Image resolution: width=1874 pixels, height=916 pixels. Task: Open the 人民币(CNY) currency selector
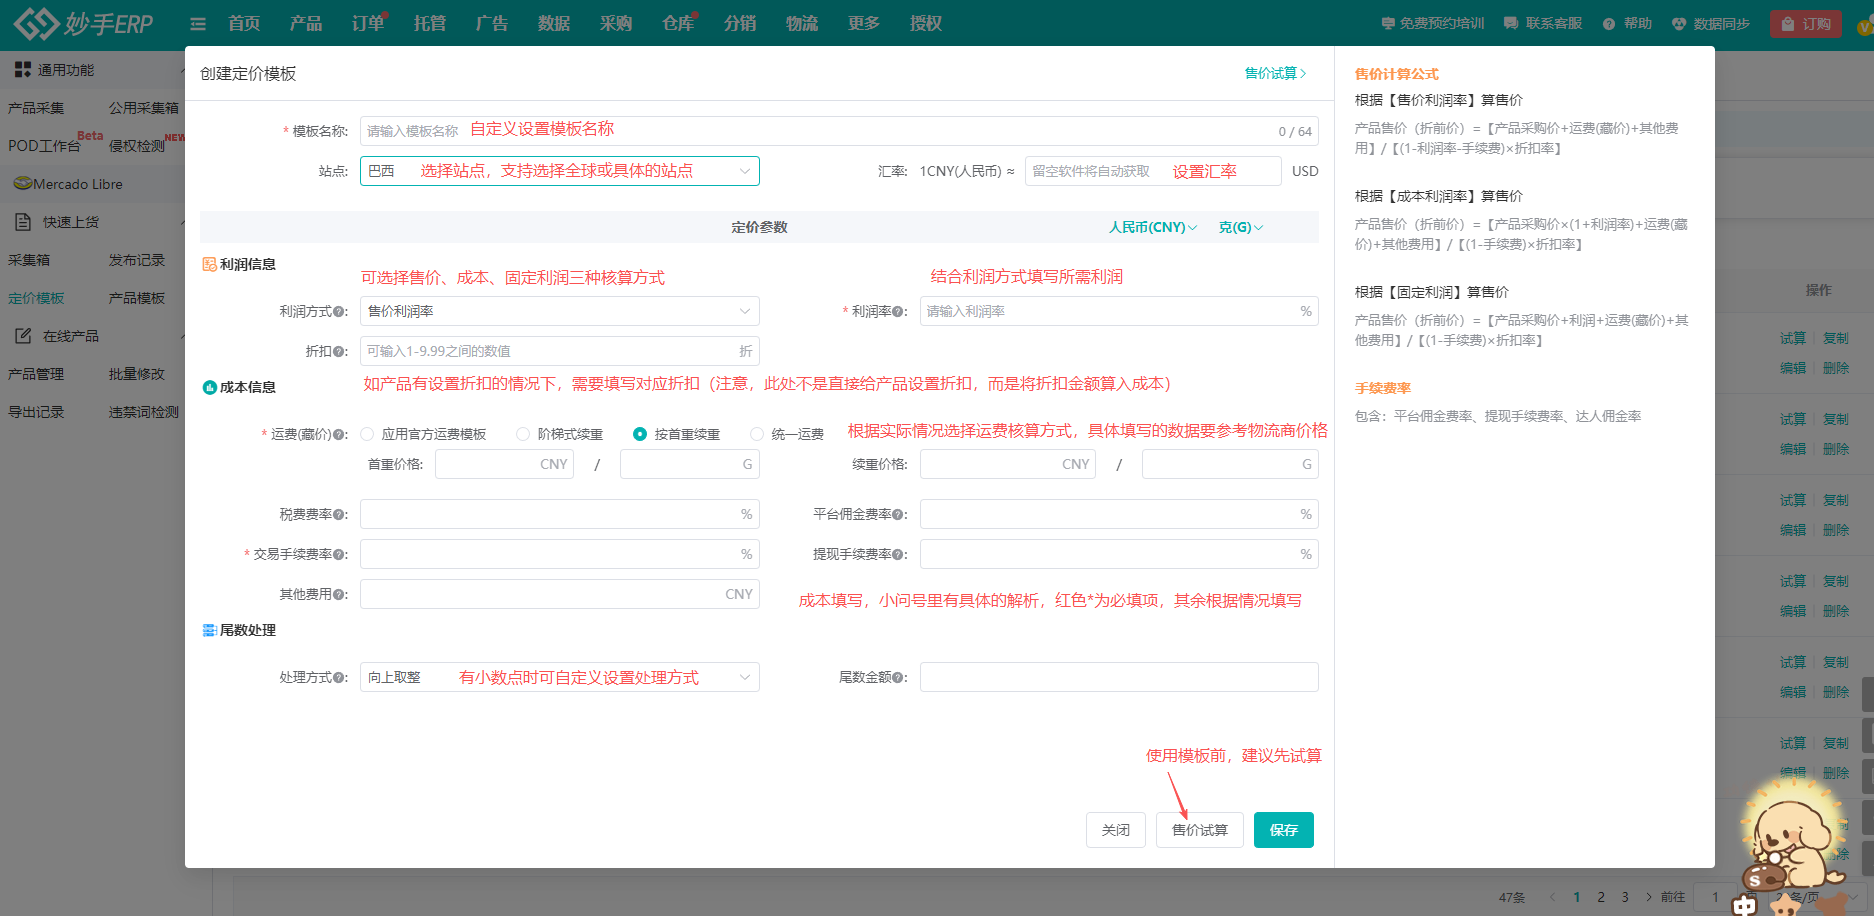(1152, 228)
